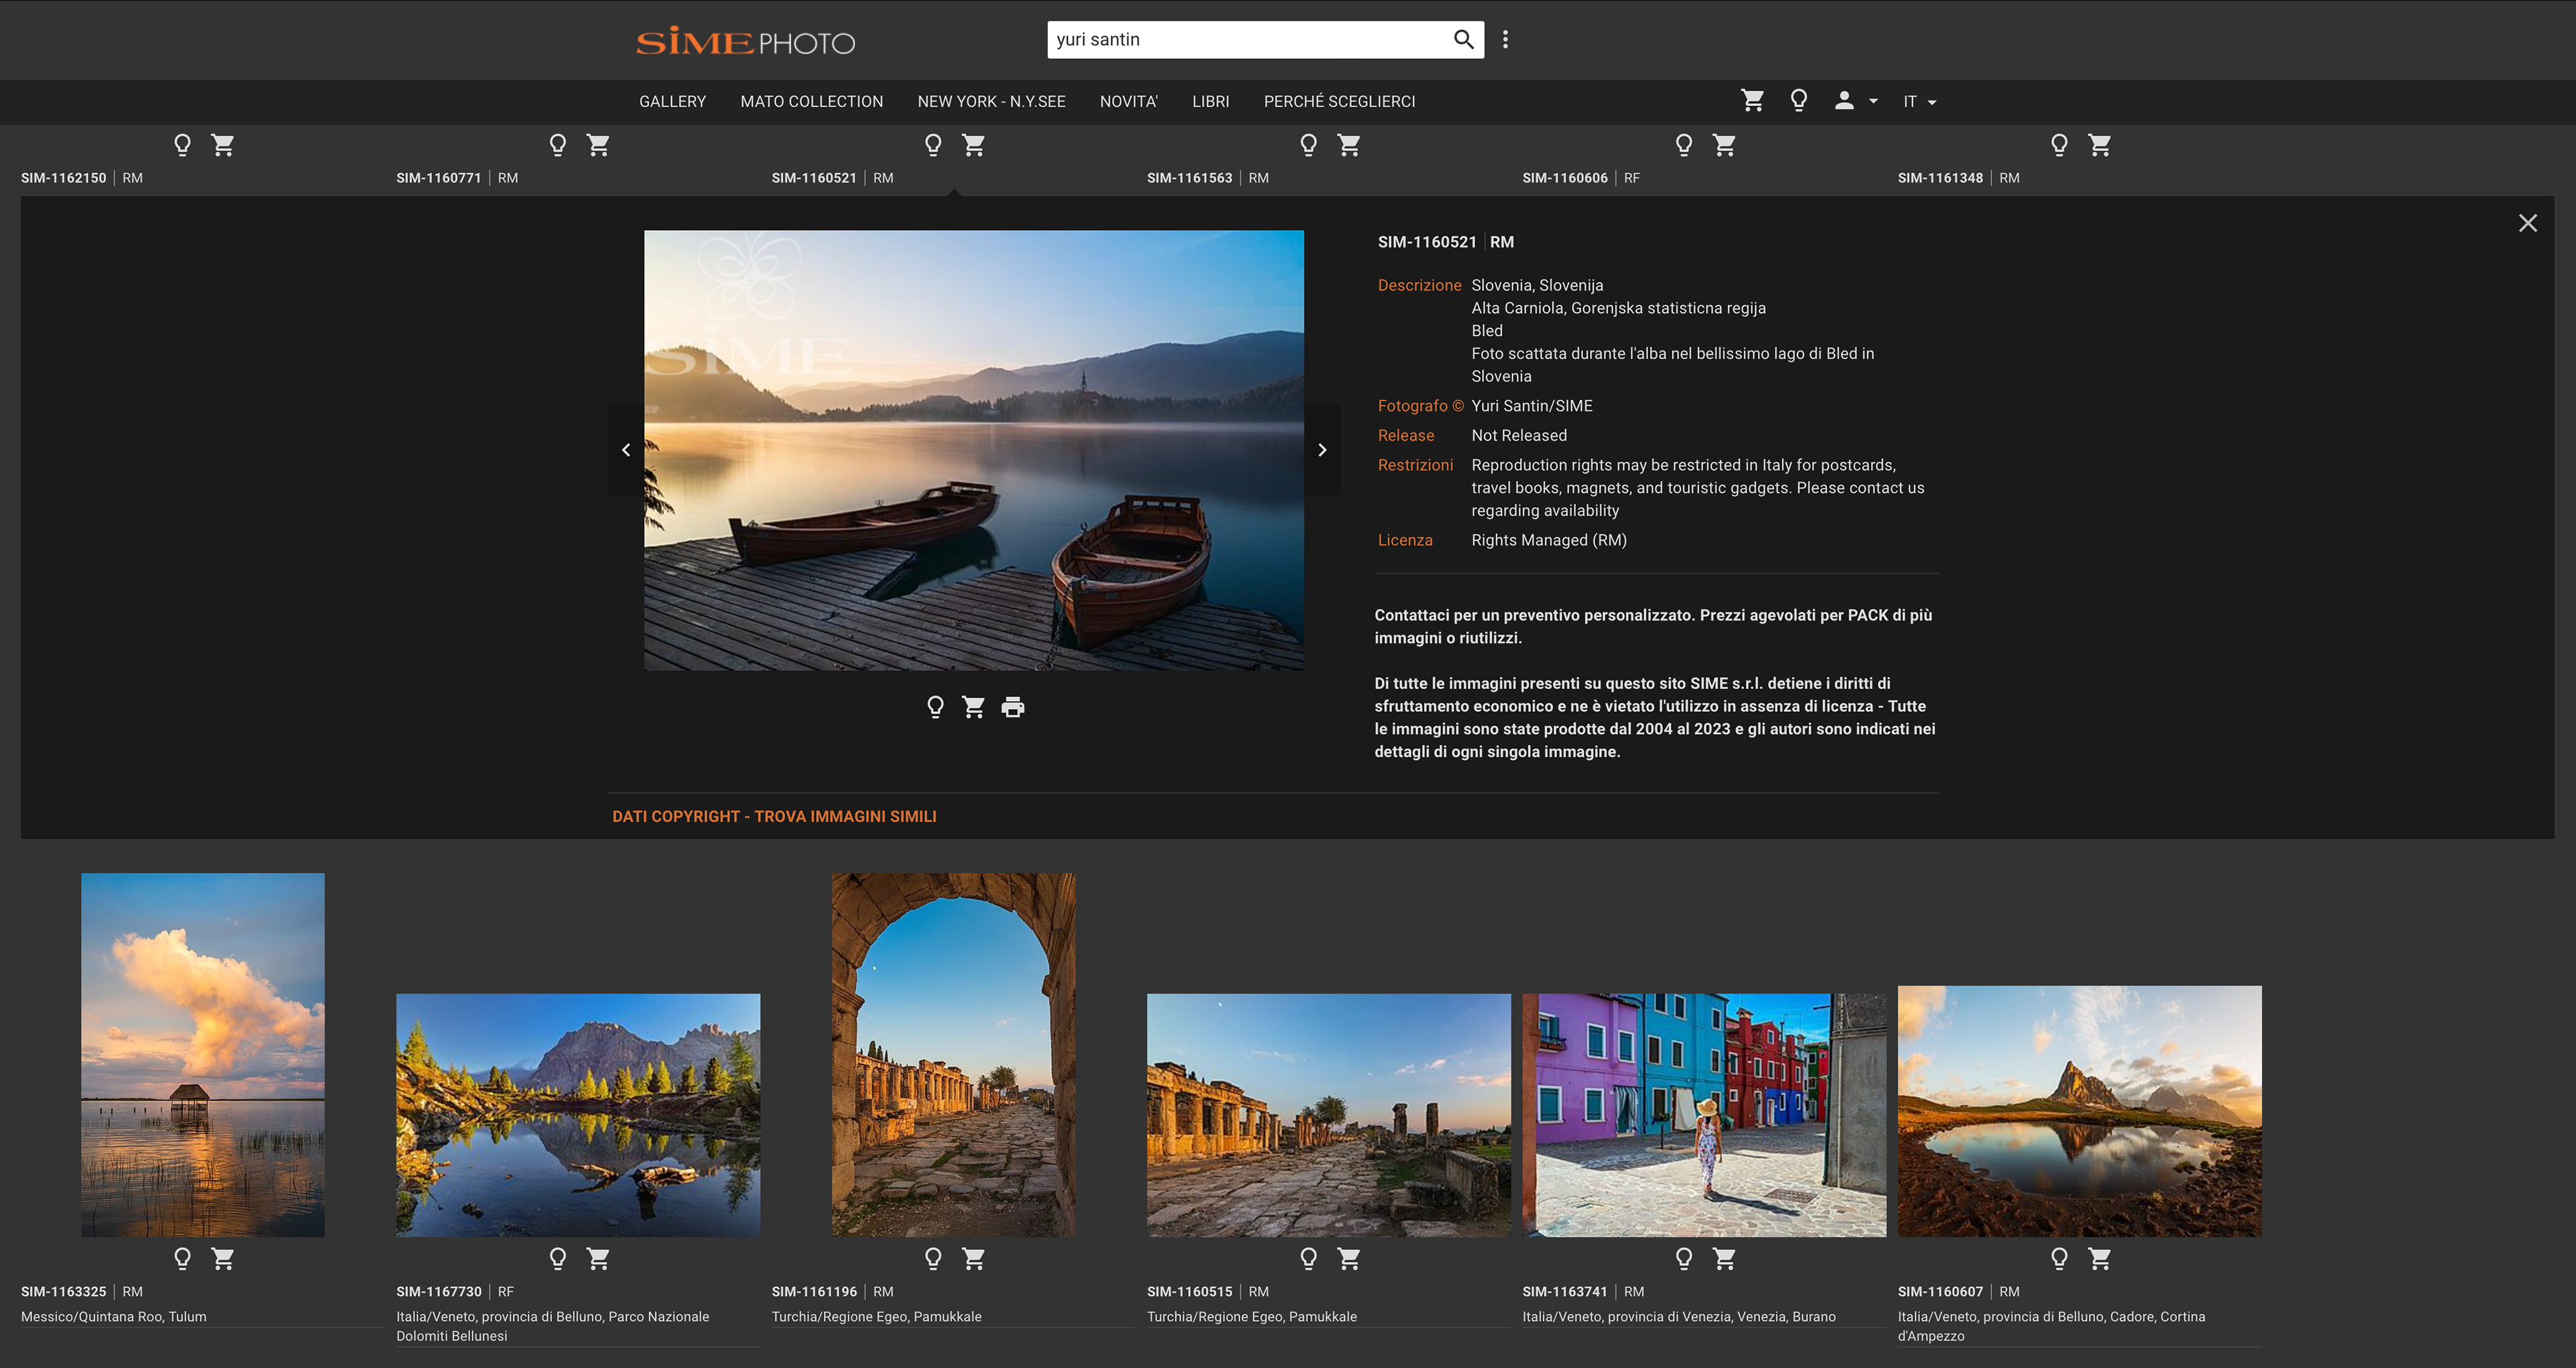Click the search magnifier icon
This screenshot has height=1368, width=2576.
tap(1463, 39)
